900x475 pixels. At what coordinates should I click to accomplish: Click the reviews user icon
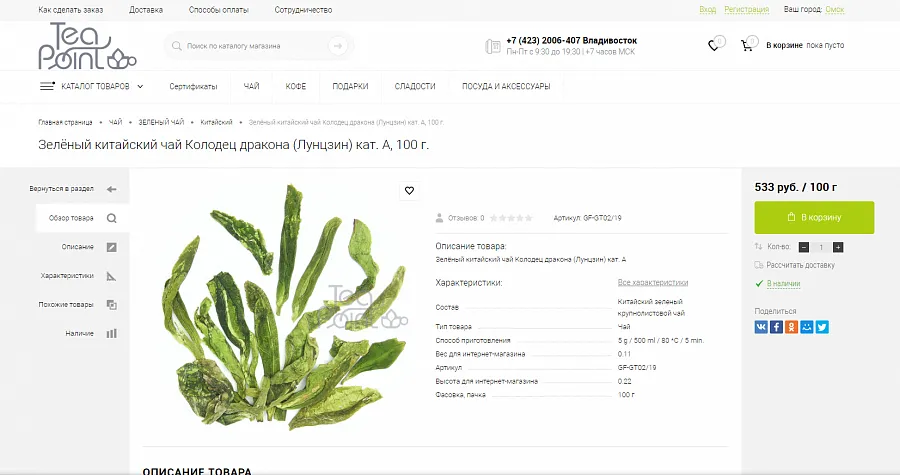tap(439, 218)
